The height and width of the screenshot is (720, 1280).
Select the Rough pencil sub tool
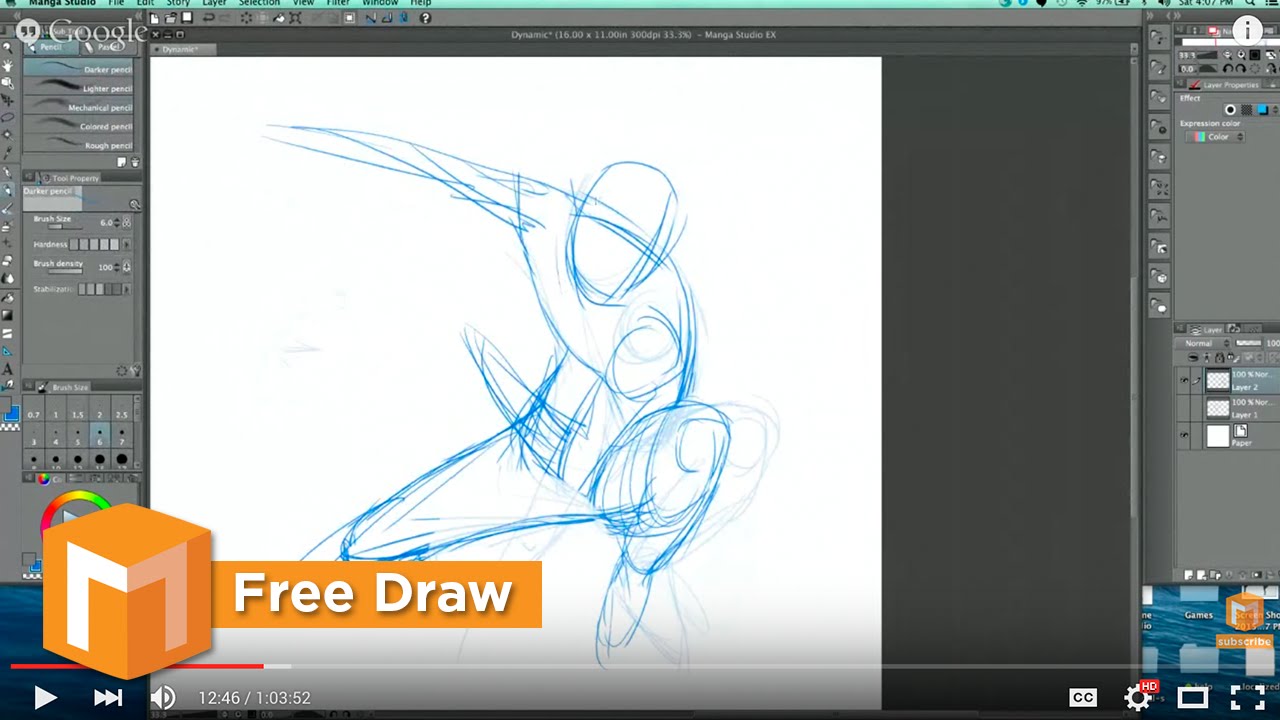click(79, 145)
